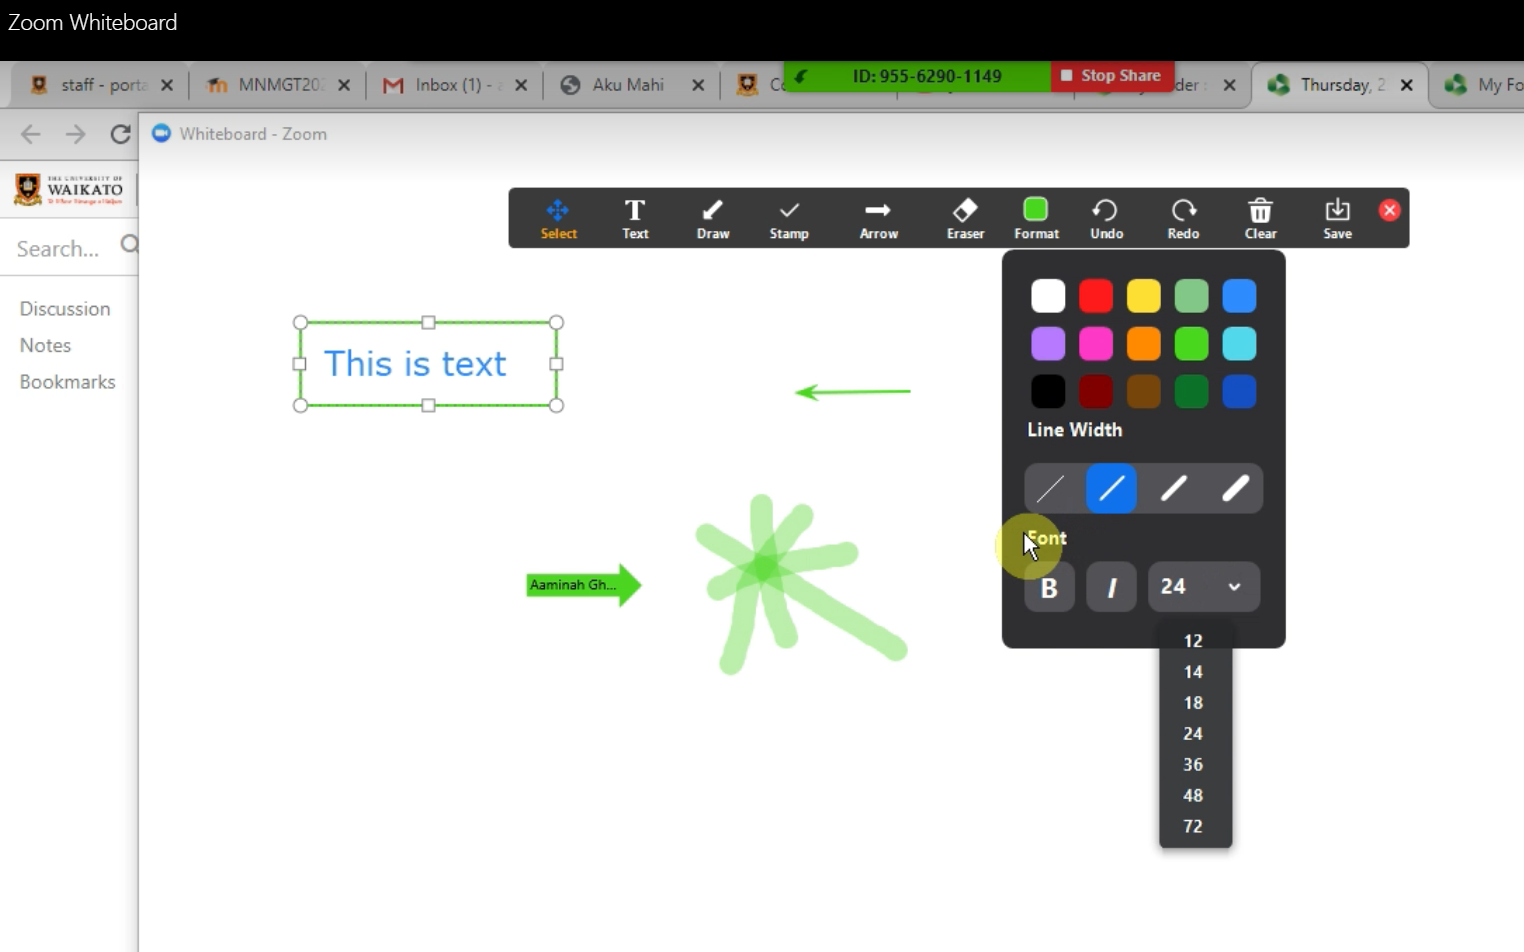The width and height of the screenshot is (1524, 952).
Task: Pick the red color swatch
Action: 1096,296
